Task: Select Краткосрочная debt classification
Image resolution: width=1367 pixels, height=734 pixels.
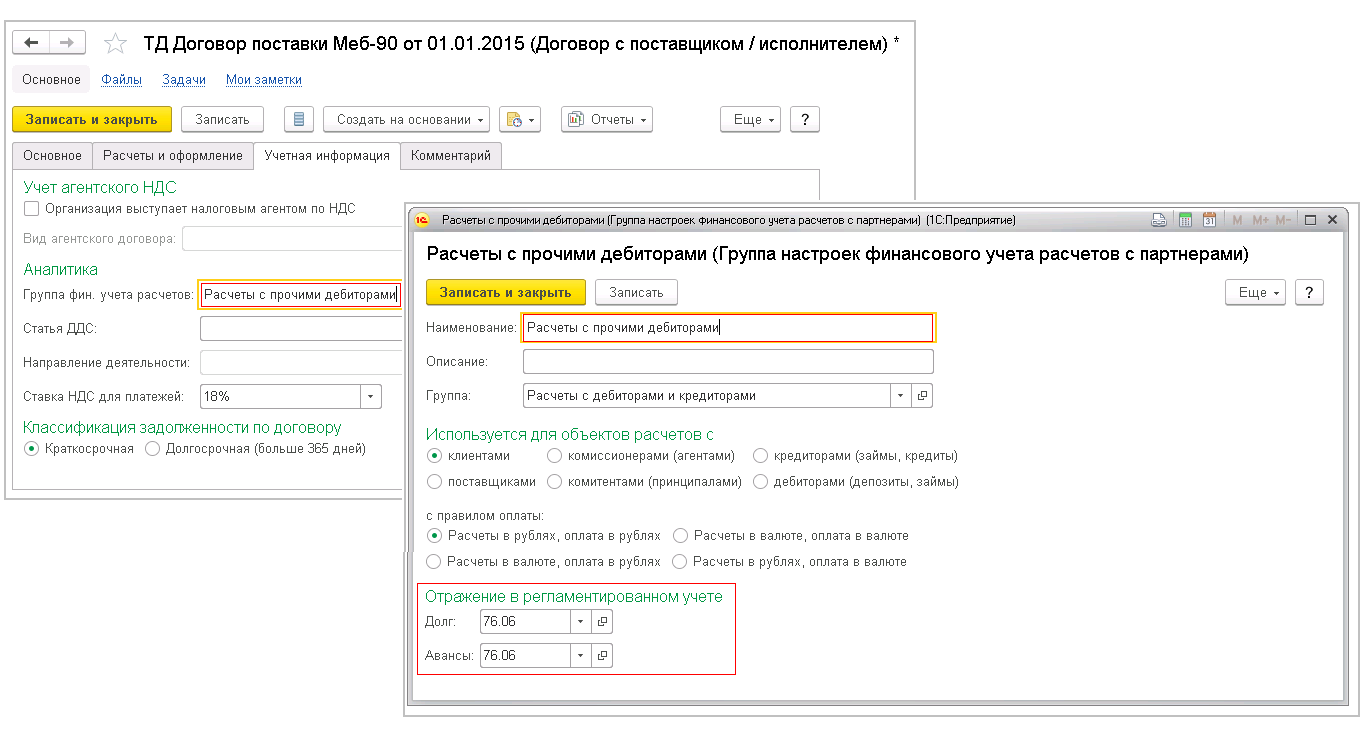Action: pyautogui.click(x=32, y=449)
